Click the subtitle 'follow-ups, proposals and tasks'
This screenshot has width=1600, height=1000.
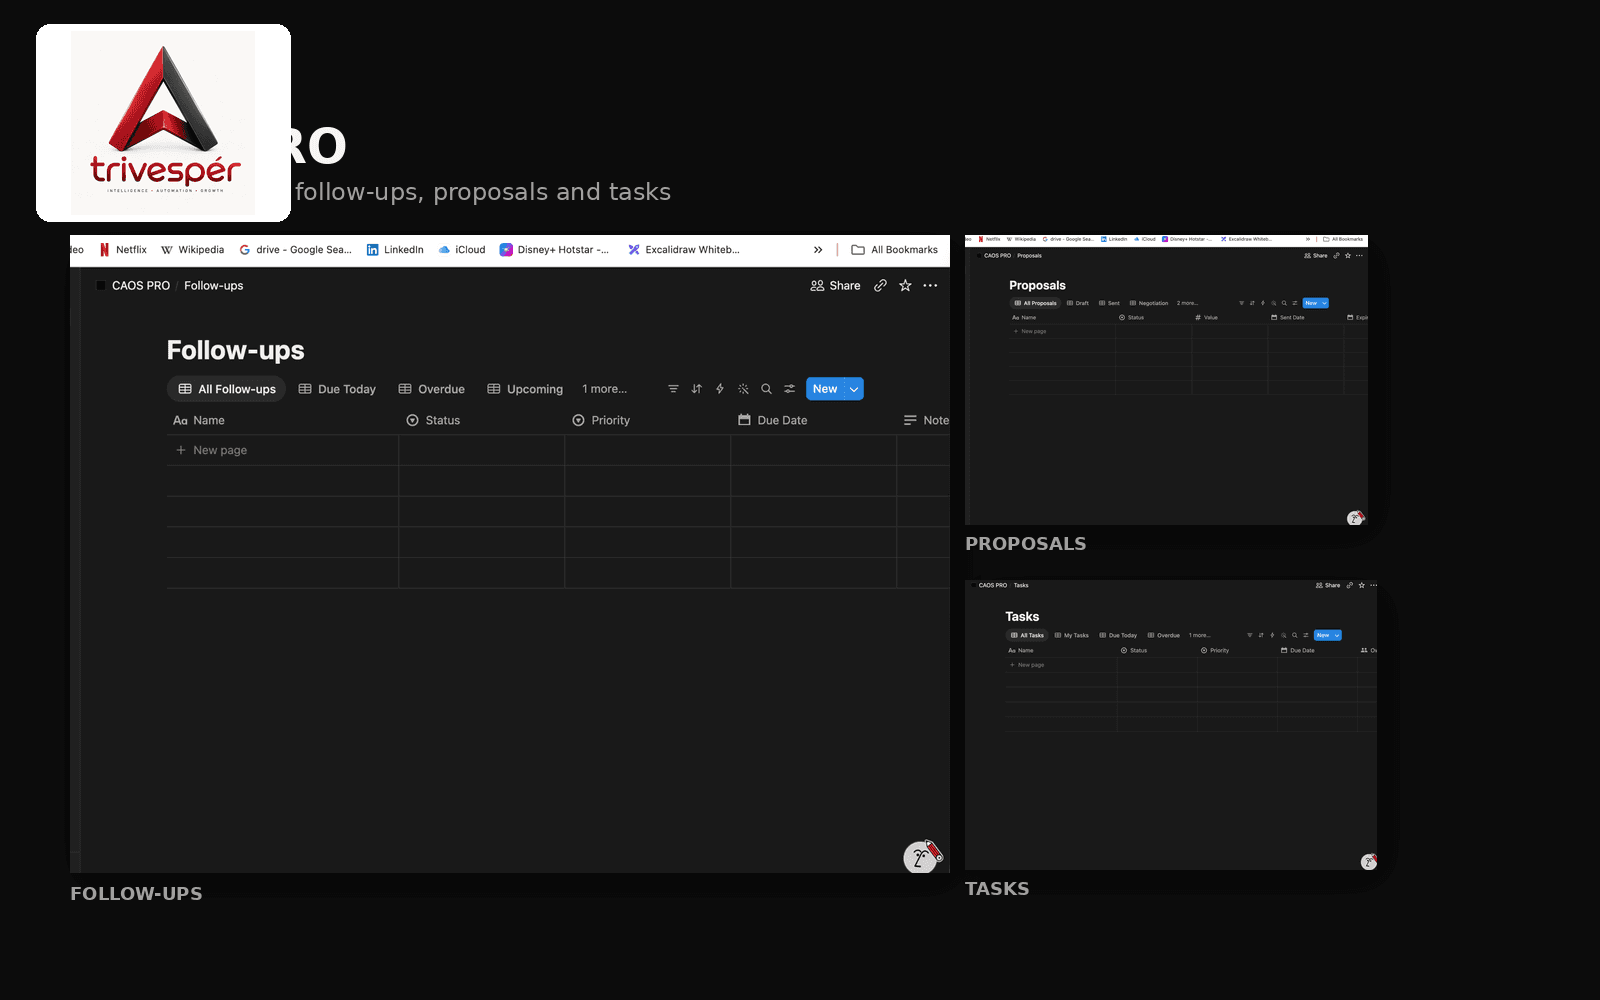[x=483, y=191]
